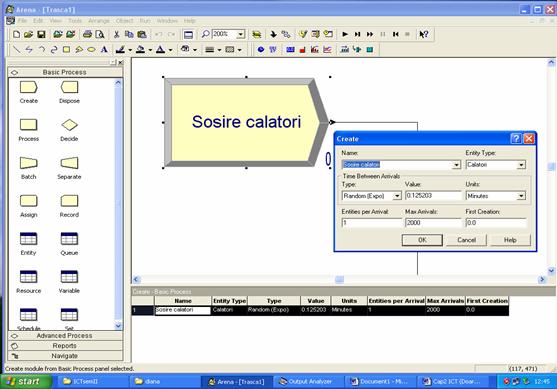This screenshot has width=557, height=389.
Task: Click the Max Arrivals field showing 2000
Action: tap(433, 223)
